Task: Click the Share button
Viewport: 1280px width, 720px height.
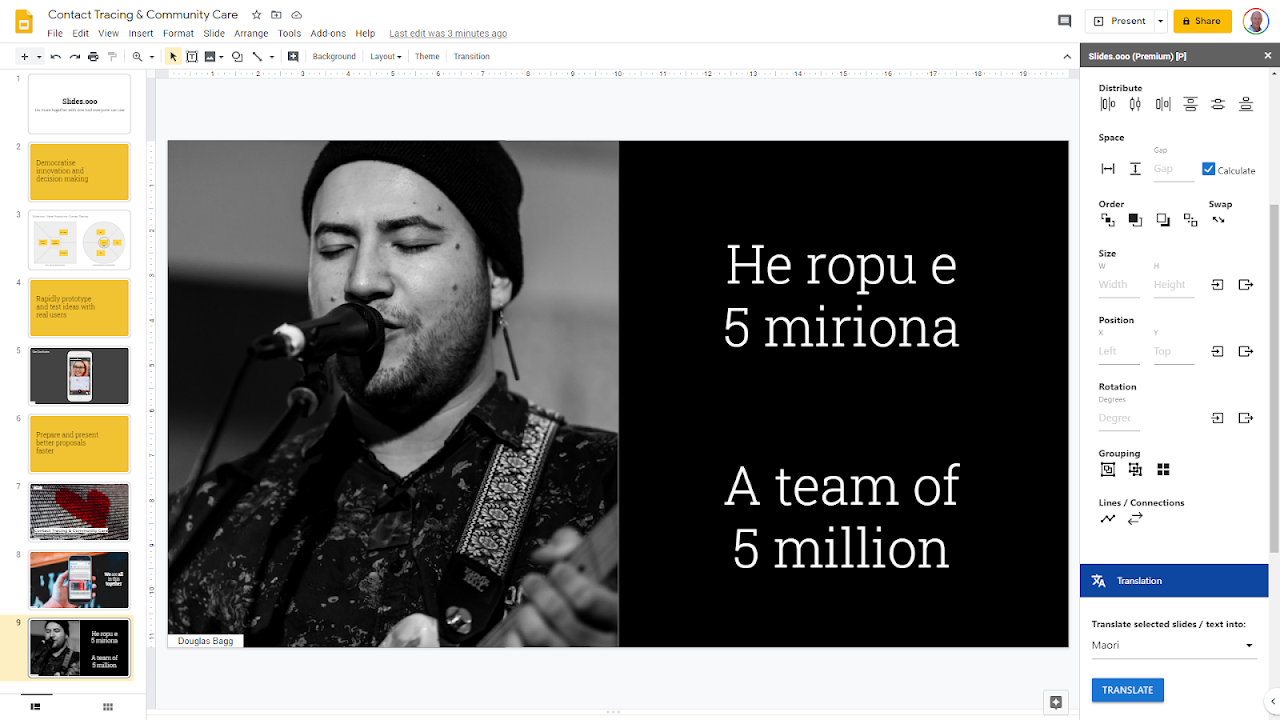Action: pos(1202,21)
